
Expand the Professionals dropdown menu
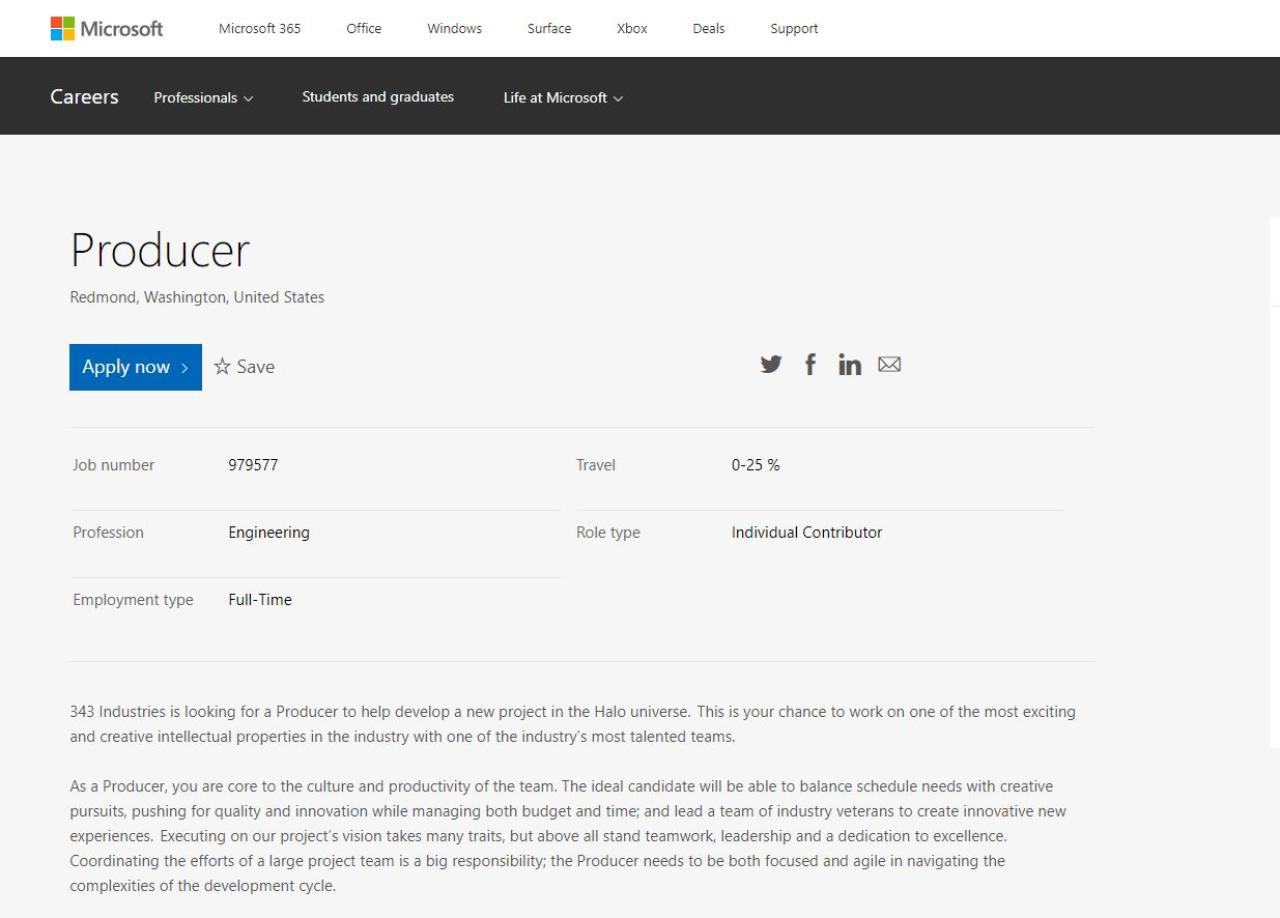click(203, 98)
